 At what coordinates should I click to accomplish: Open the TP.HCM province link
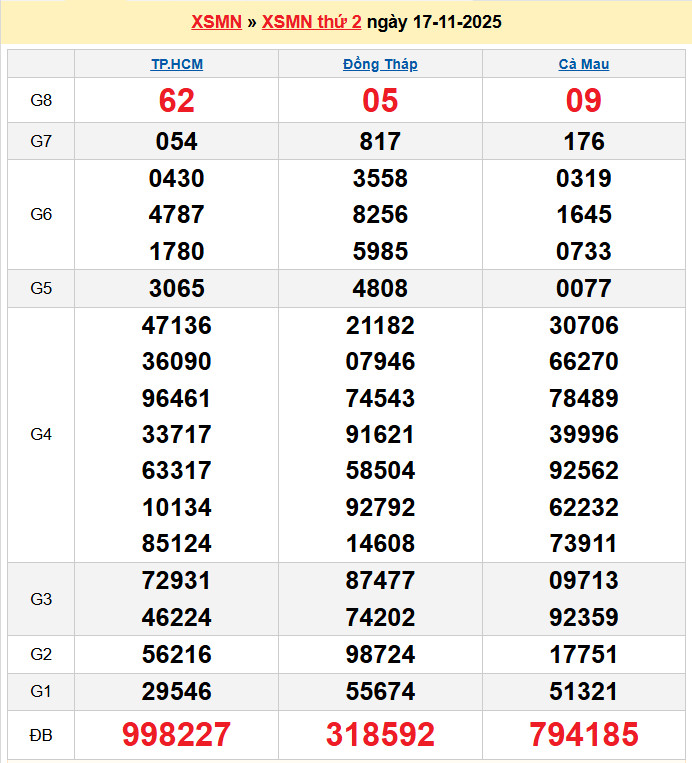176,64
